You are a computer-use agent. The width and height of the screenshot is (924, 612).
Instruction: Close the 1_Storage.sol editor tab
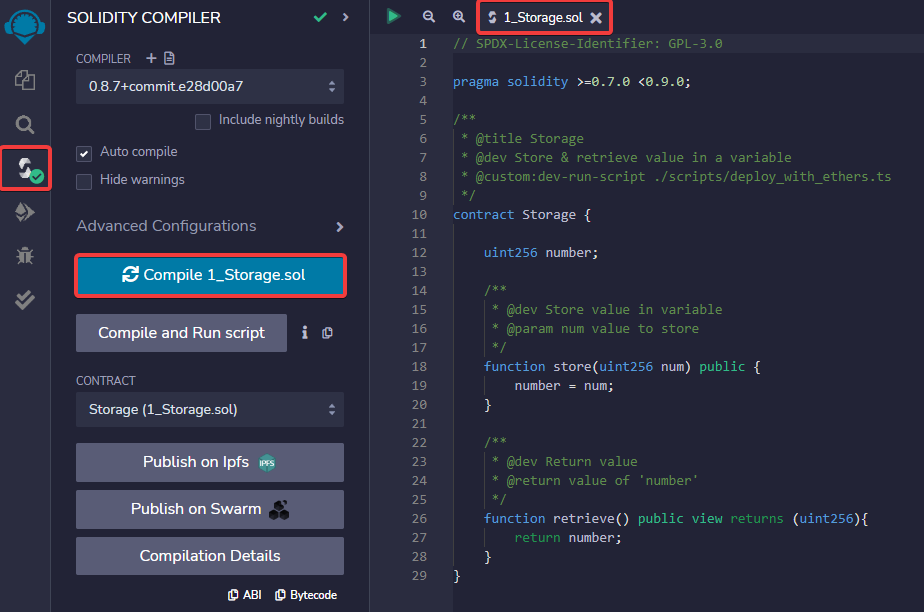(596, 18)
